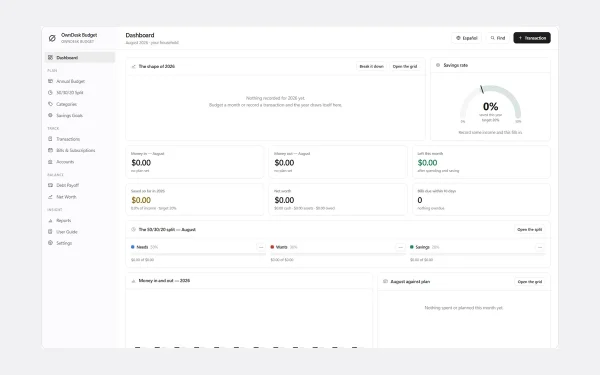The image size is (600, 375).
Task: Click the clock icon beside The 50/30/20 split
Action: click(x=134, y=230)
